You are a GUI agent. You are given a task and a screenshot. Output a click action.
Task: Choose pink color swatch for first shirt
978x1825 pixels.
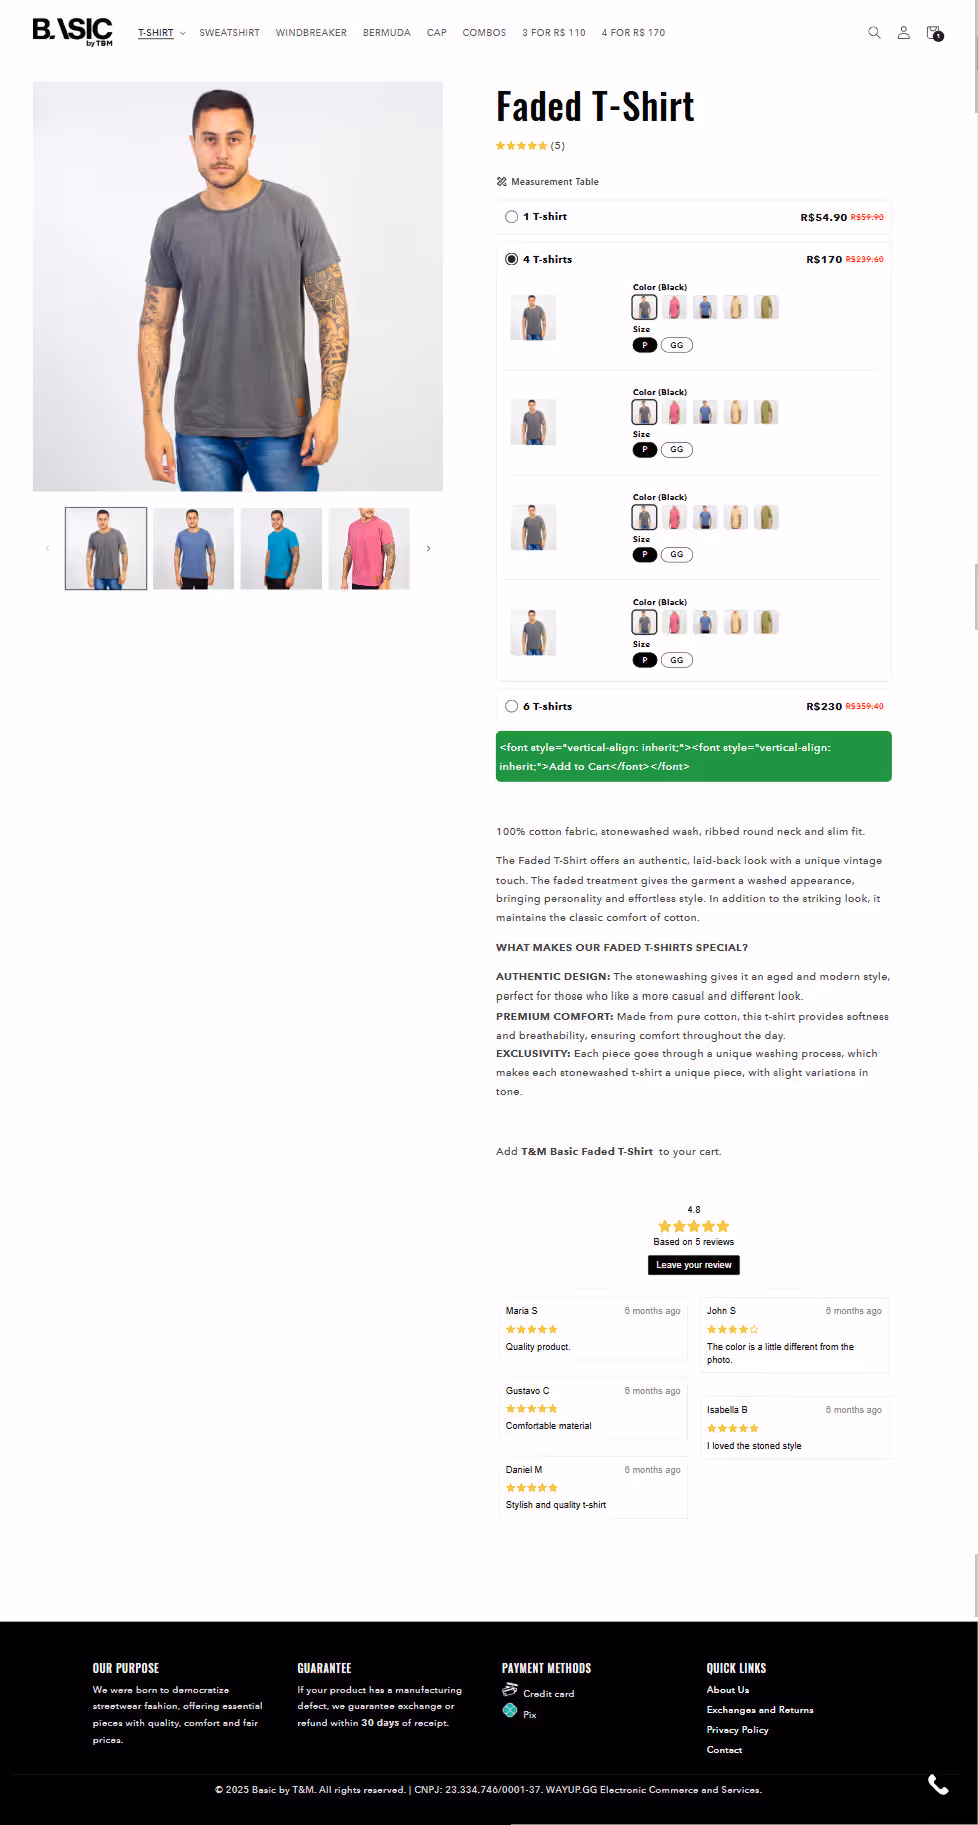675,307
